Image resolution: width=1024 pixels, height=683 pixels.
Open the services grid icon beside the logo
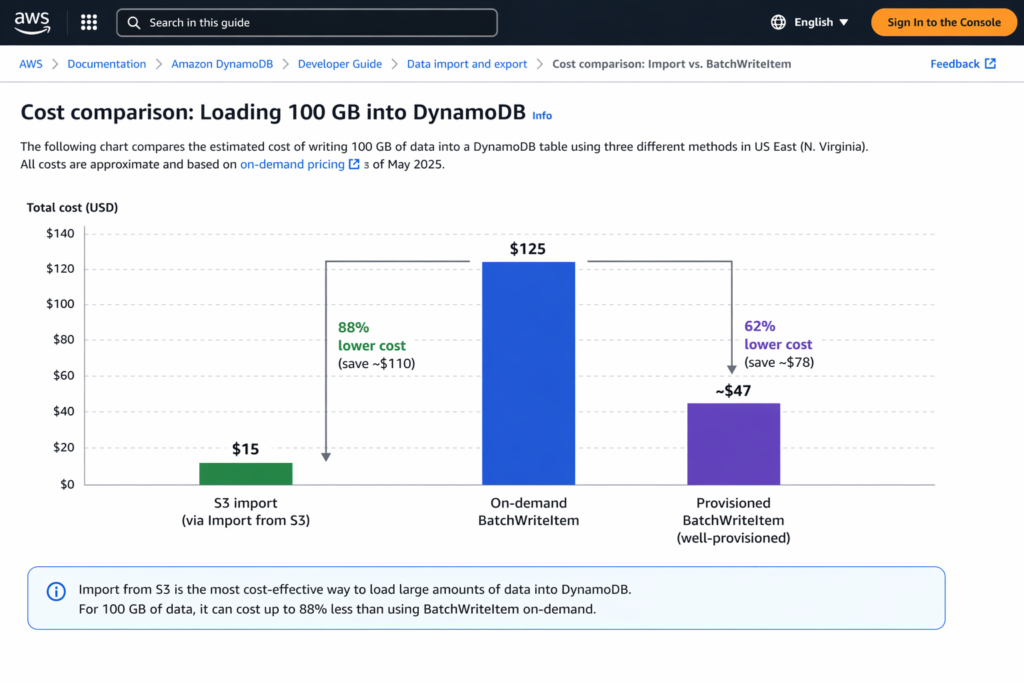[88, 21]
